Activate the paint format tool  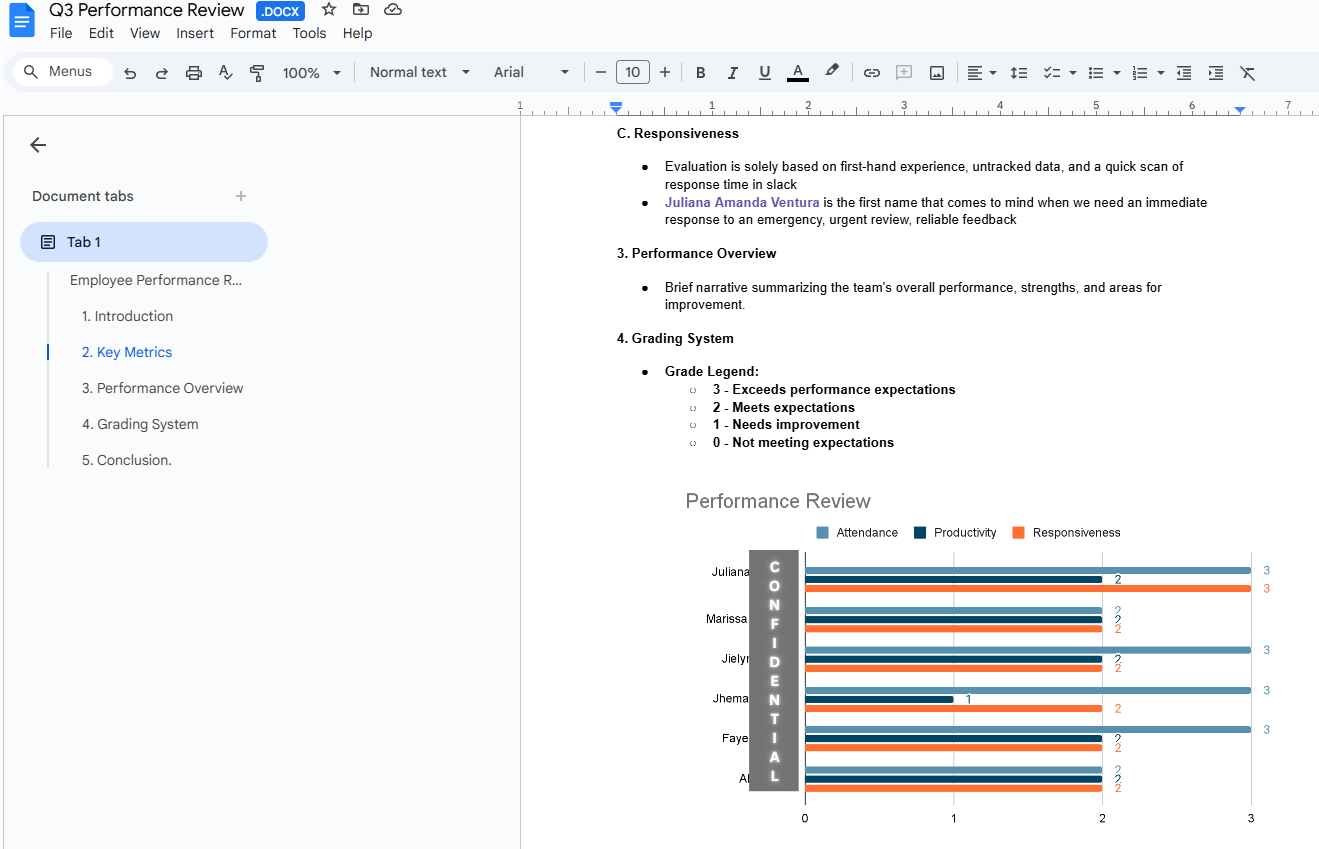tap(257, 73)
